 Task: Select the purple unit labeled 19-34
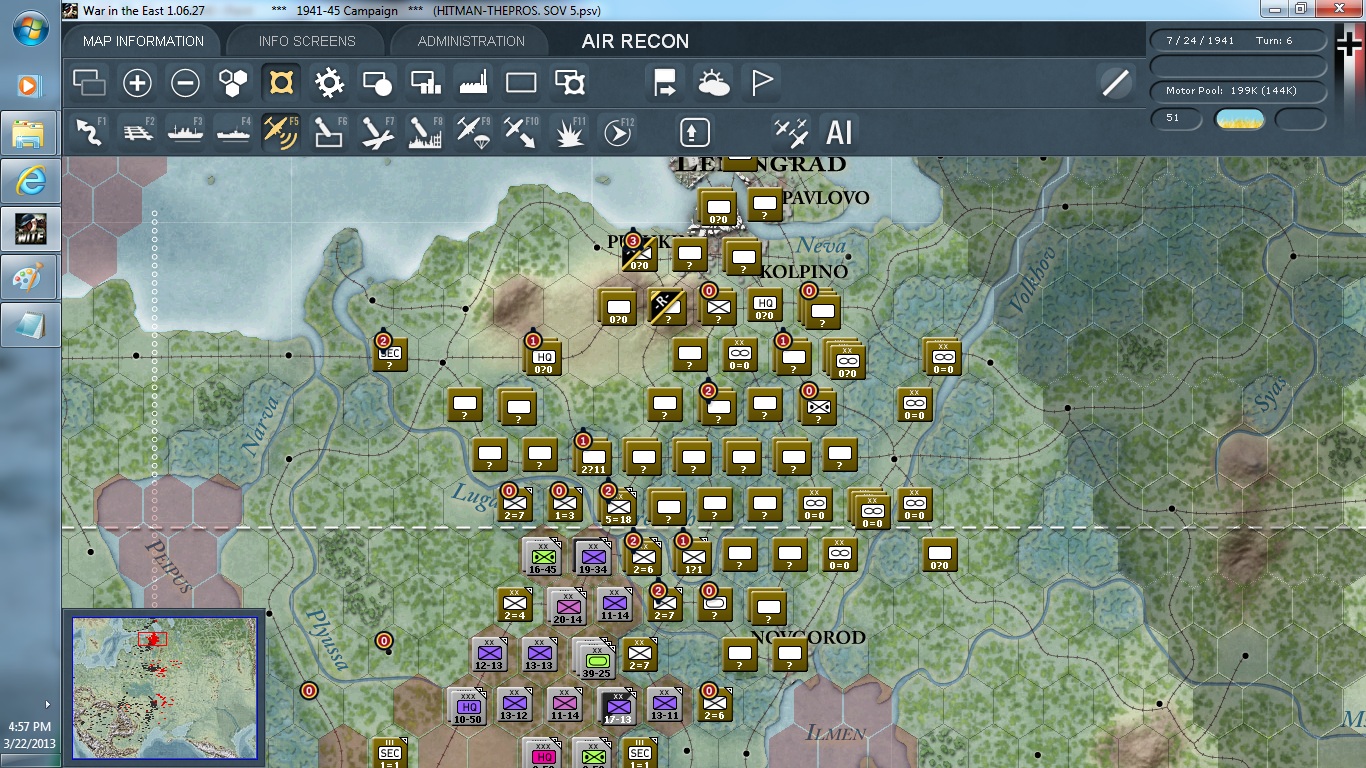pos(593,558)
